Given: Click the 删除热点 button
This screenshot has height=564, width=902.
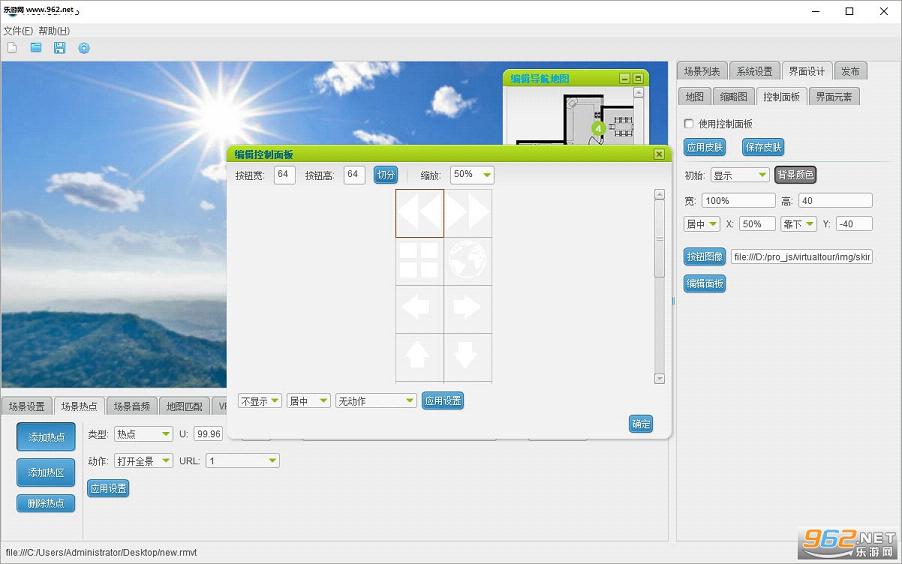Looking at the screenshot, I should tap(46, 503).
